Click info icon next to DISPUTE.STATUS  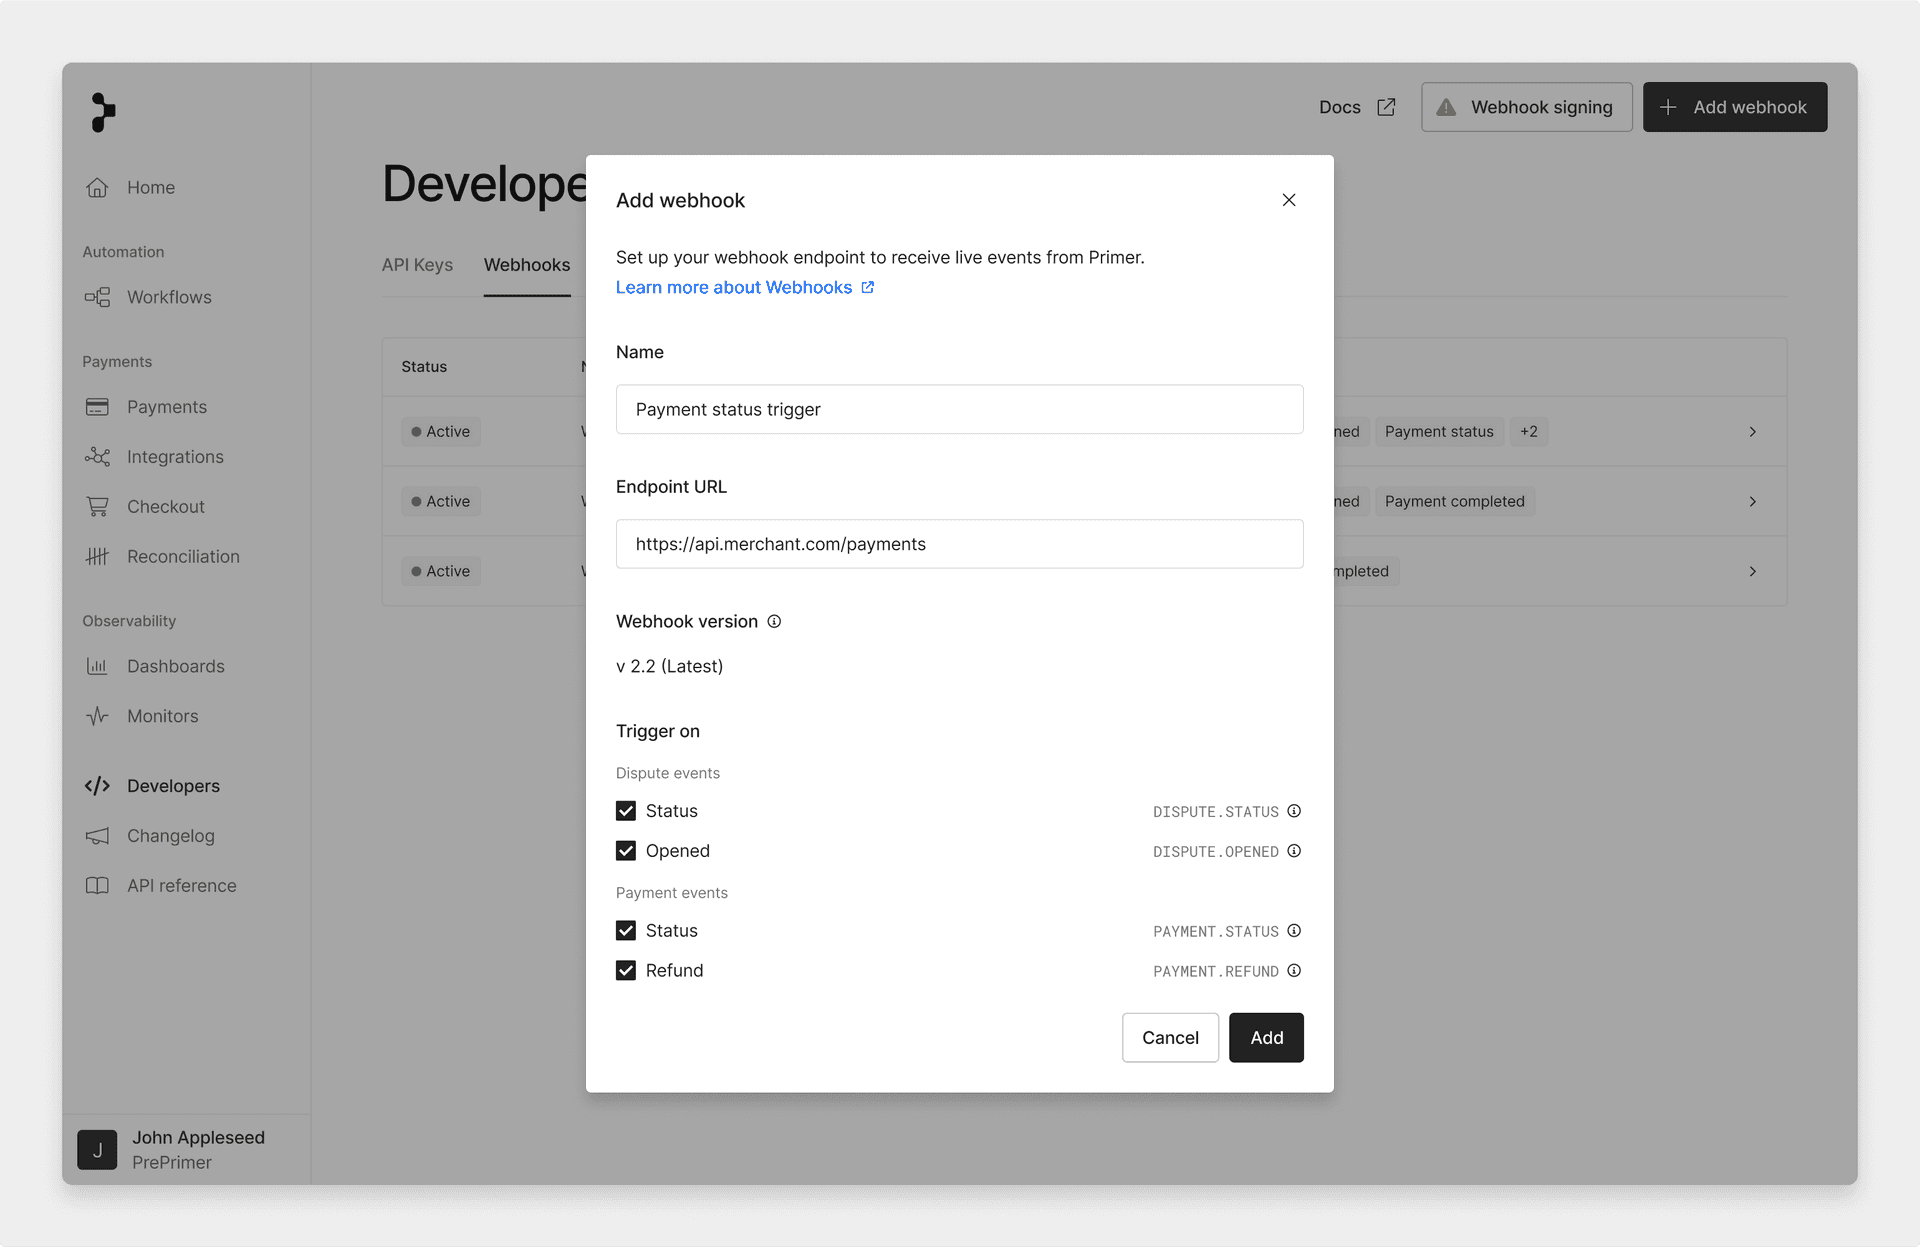pyautogui.click(x=1294, y=811)
